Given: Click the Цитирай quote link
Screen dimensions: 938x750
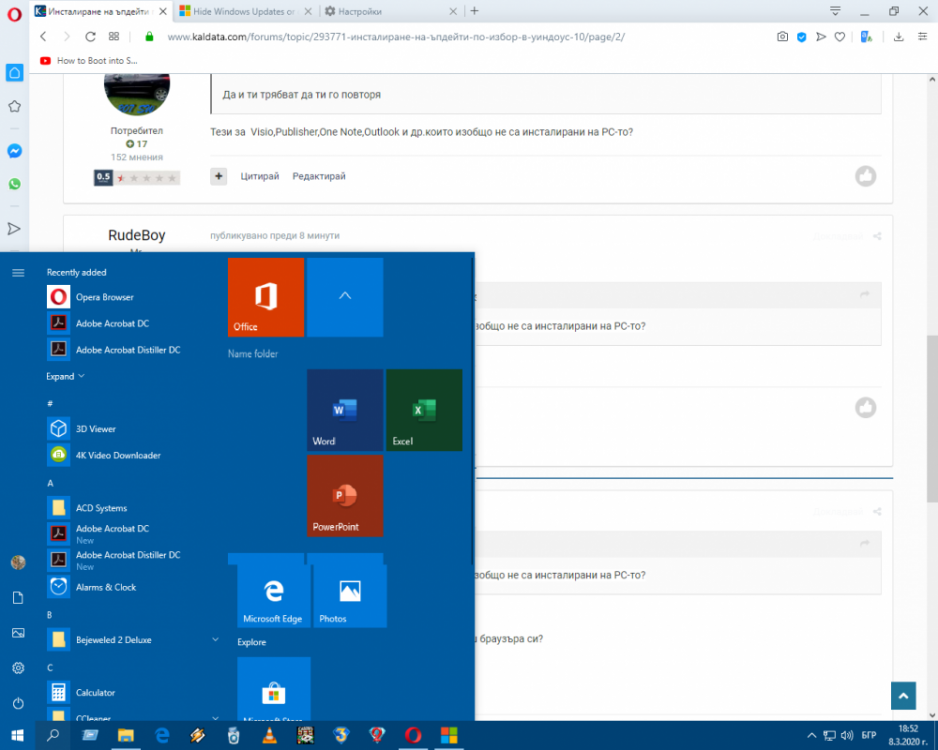Looking at the screenshot, I should coord(260,176).
